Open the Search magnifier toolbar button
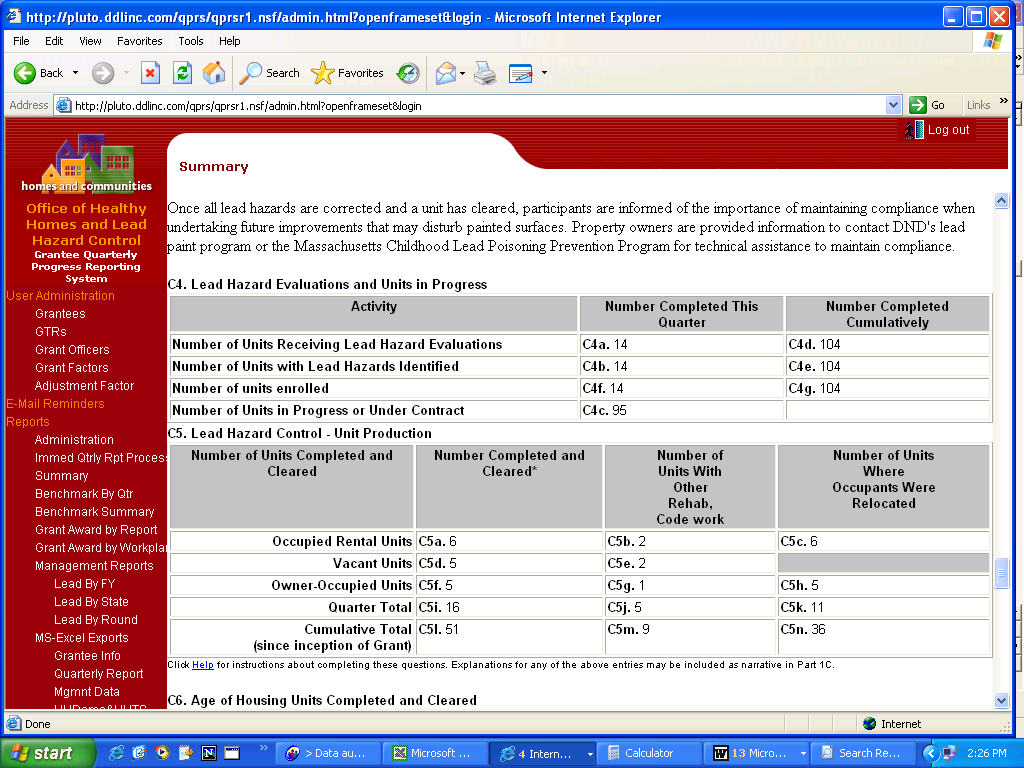 coord(269,73)
